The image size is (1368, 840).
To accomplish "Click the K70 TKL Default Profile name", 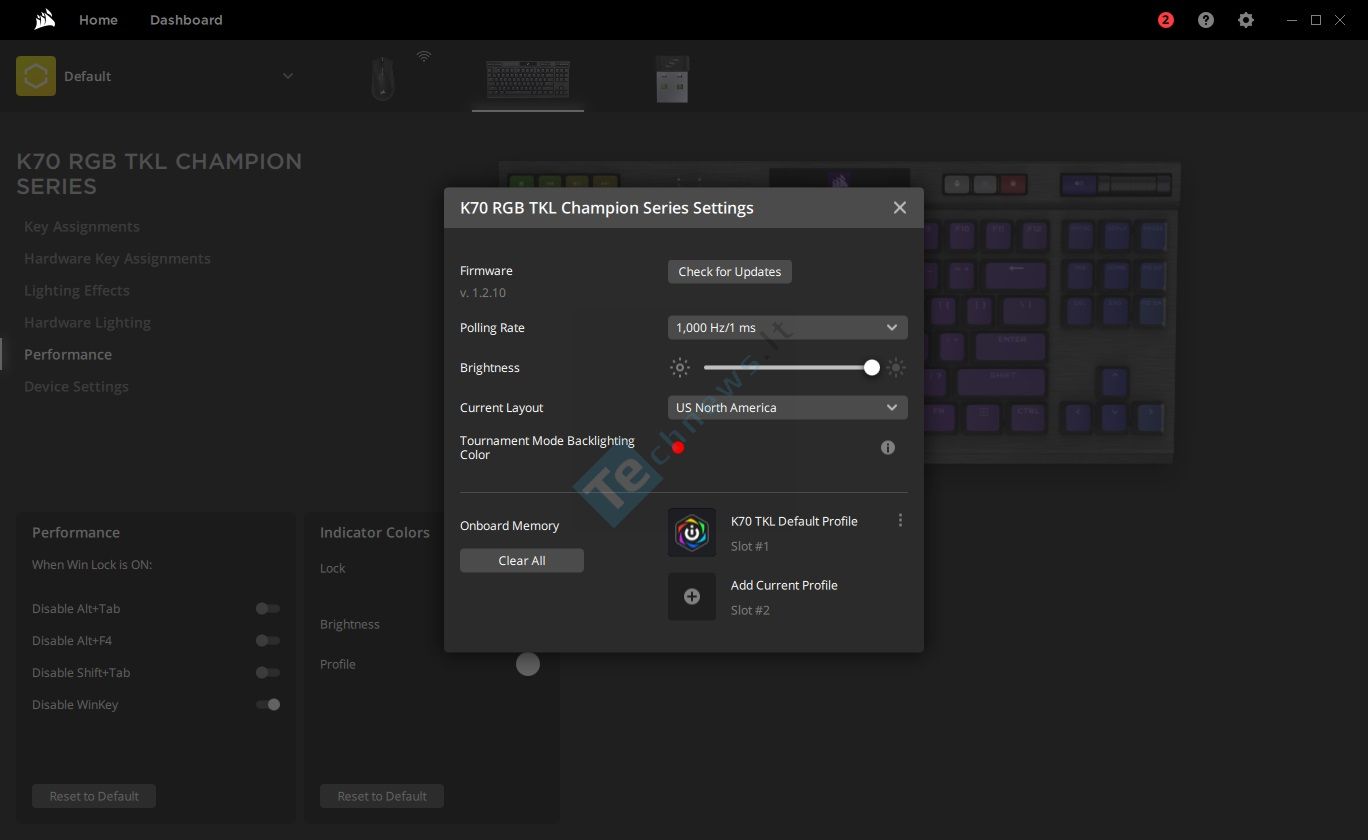I will point(794,521).
